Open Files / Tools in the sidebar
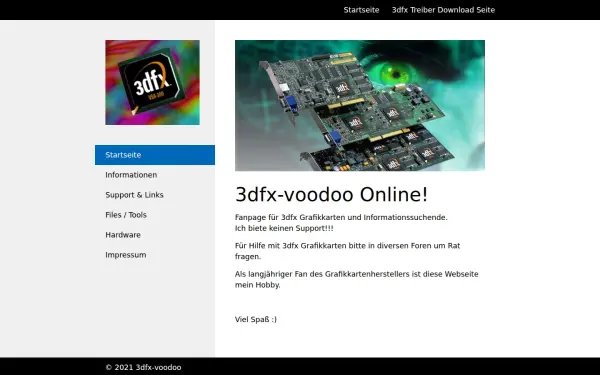Screen dimensions: 600x375 pyautogui.click(x=126, y=215)
